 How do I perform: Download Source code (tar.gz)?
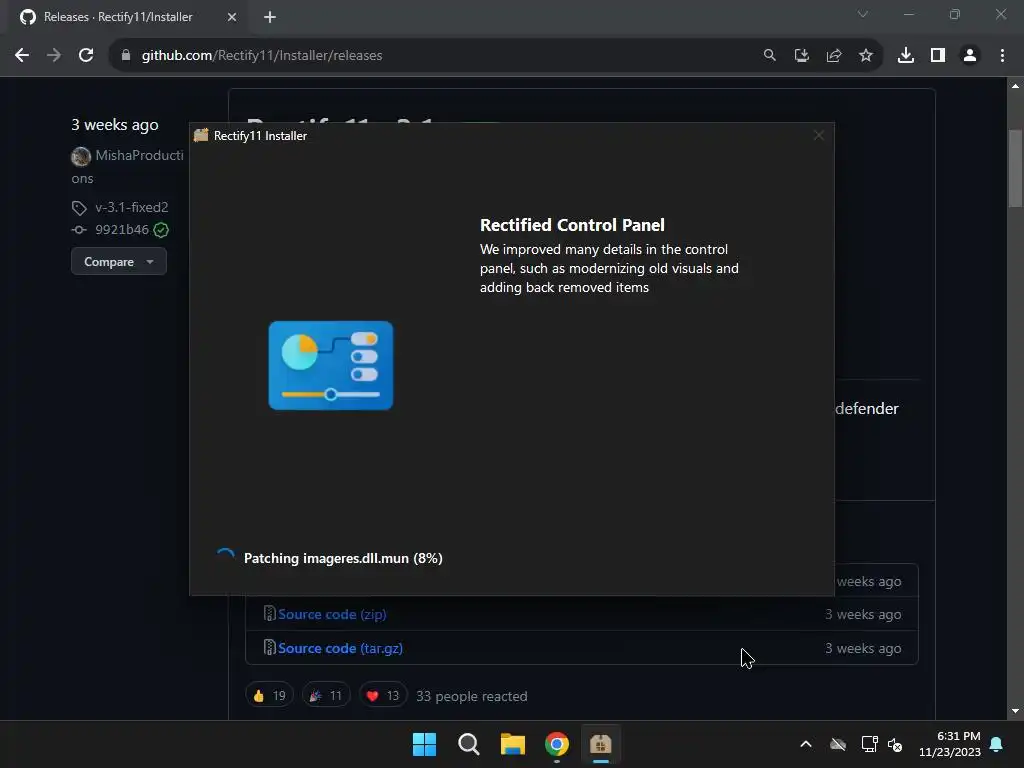point(340,648)
